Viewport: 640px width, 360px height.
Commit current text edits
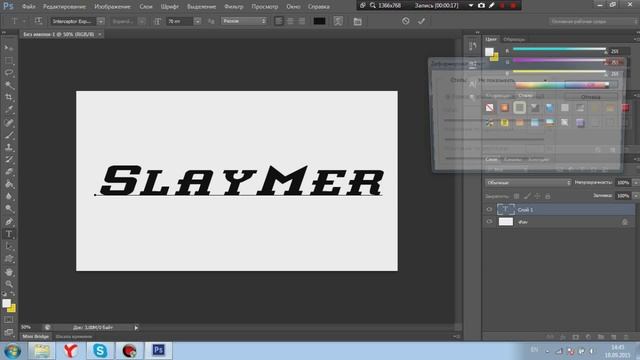click(421, 21)
